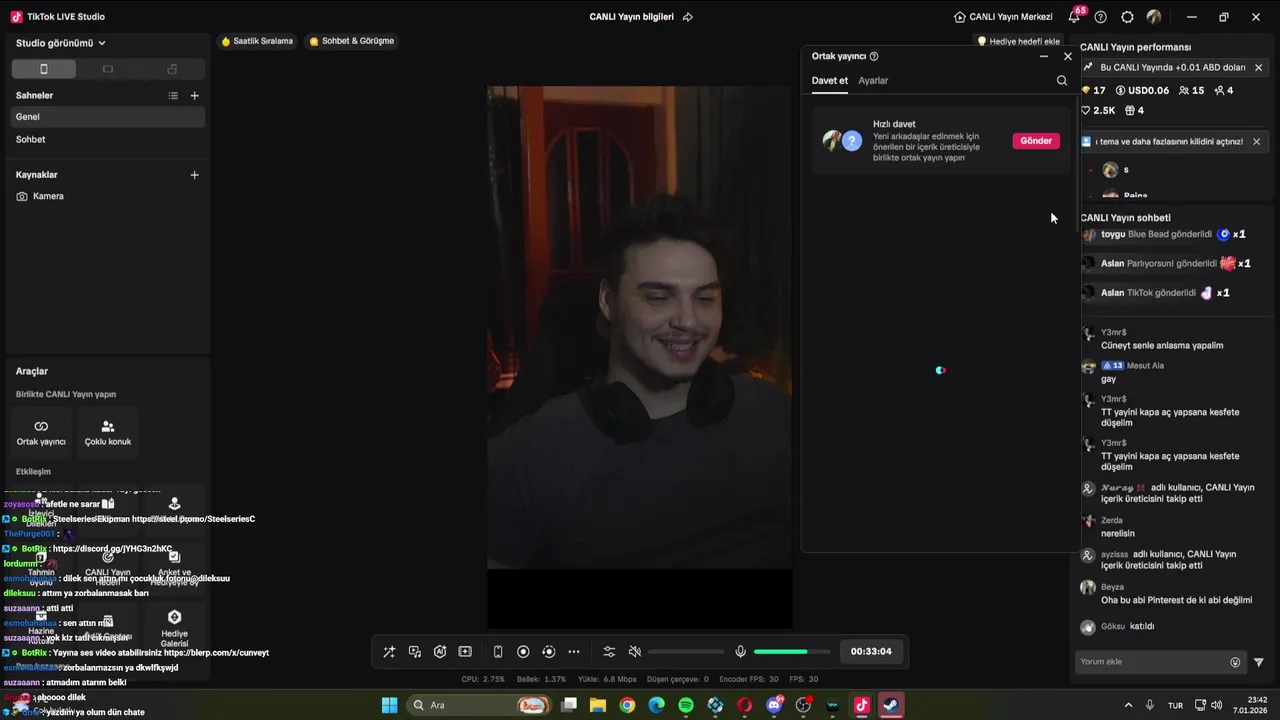The height and width of the screenshot is (720, 1280).
Task: Open the Çoklu konuk tool
Action: click(x=108, y=433)
